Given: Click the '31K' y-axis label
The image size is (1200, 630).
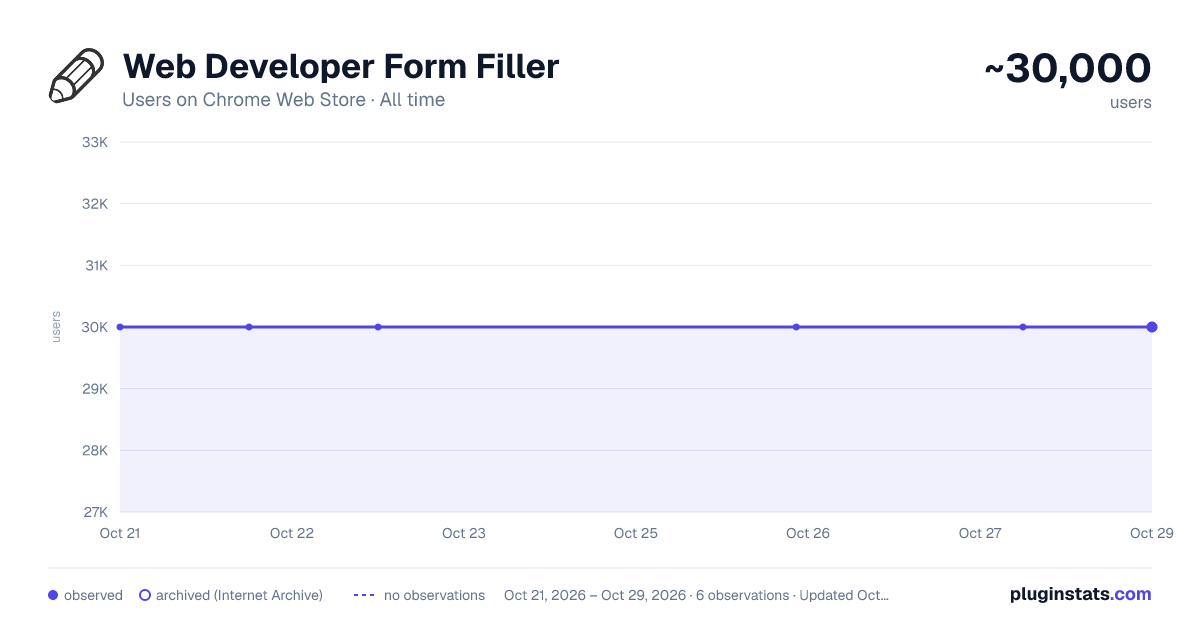Looking at the screenshot, I should pyautogui.click(x=95, y=265).
